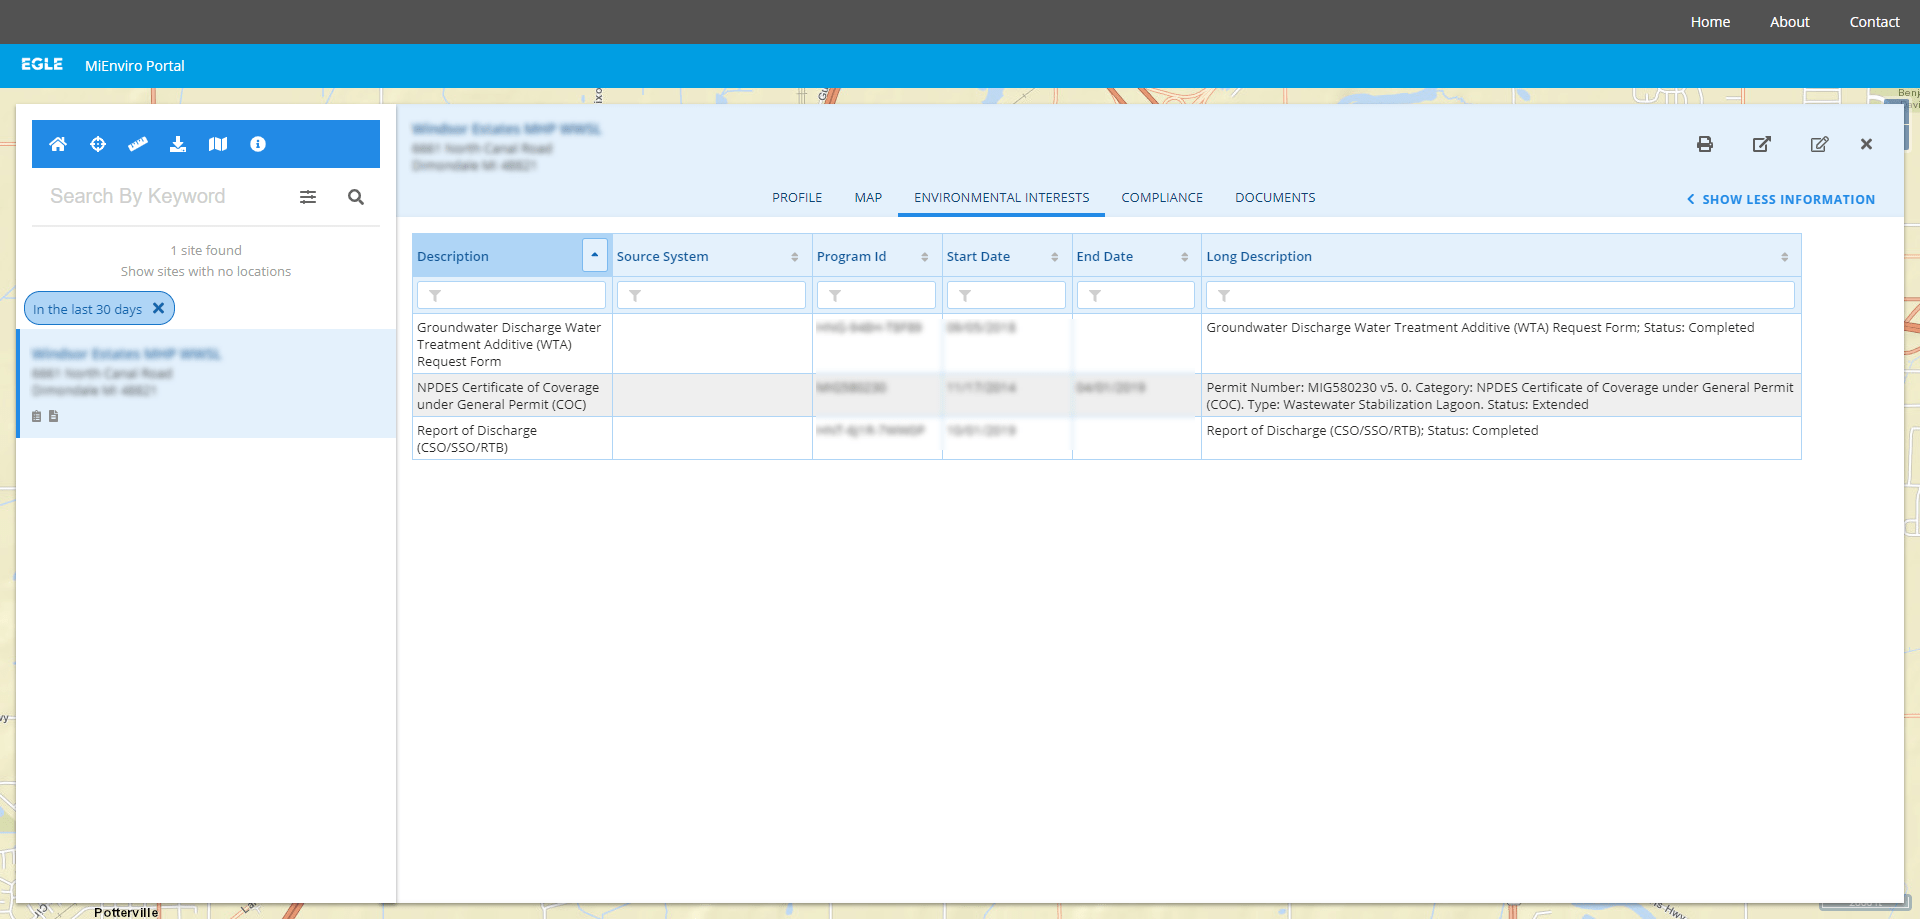Click the document icon on the site result

(x=54, y=416)
